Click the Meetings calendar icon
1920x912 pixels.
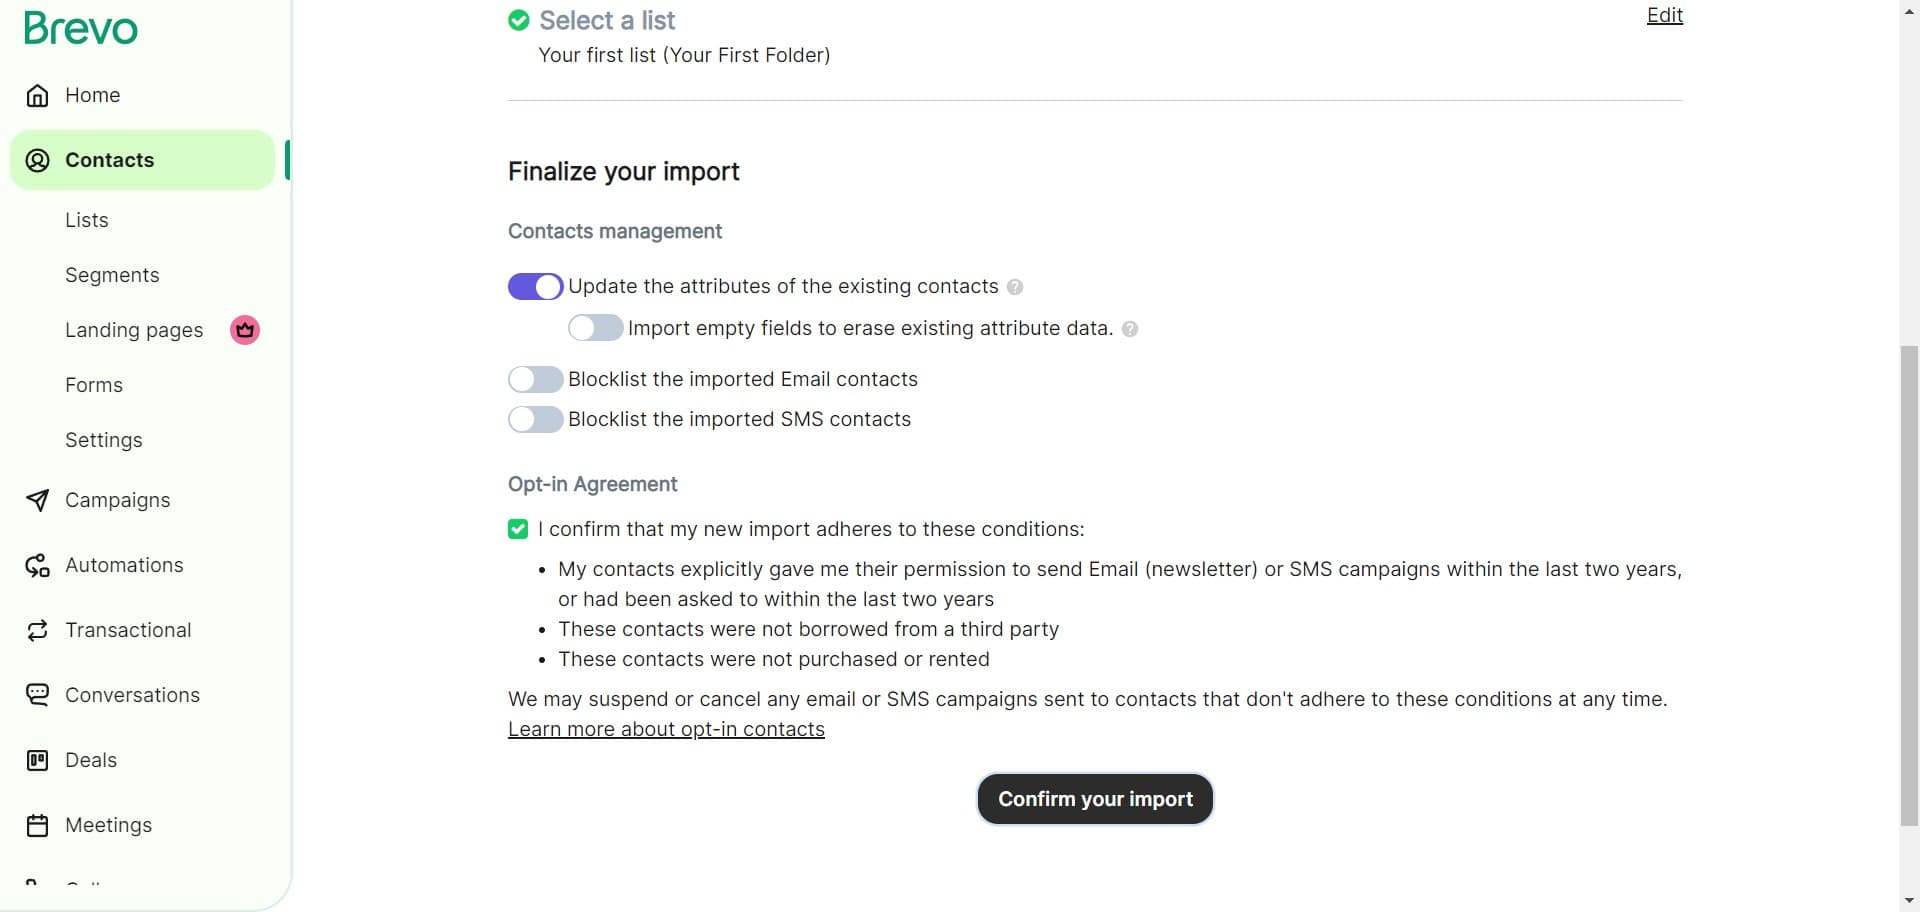pyautogui.click(x=37, y=825)
